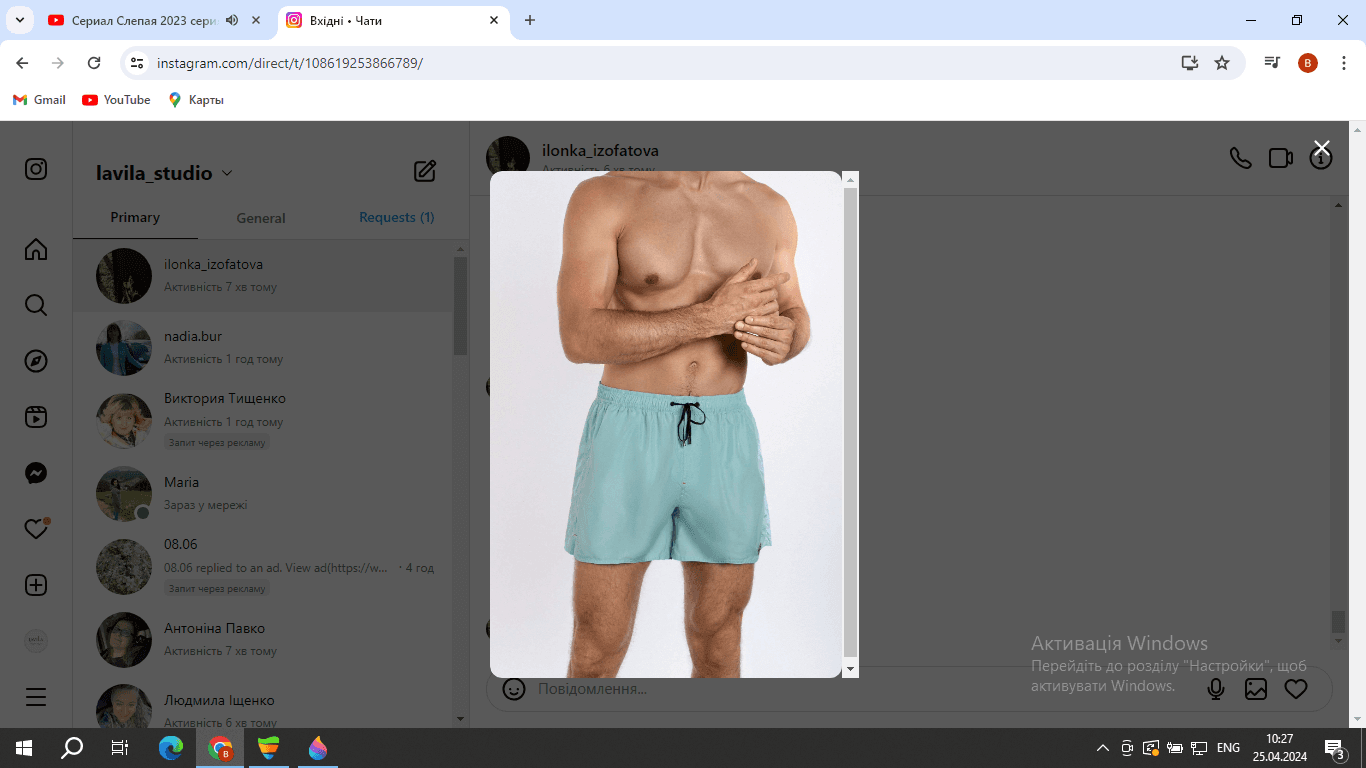The image size is (1366, 768).
Task: Close the YouTube Сериал Слепая tab
Action: [257, 20]
